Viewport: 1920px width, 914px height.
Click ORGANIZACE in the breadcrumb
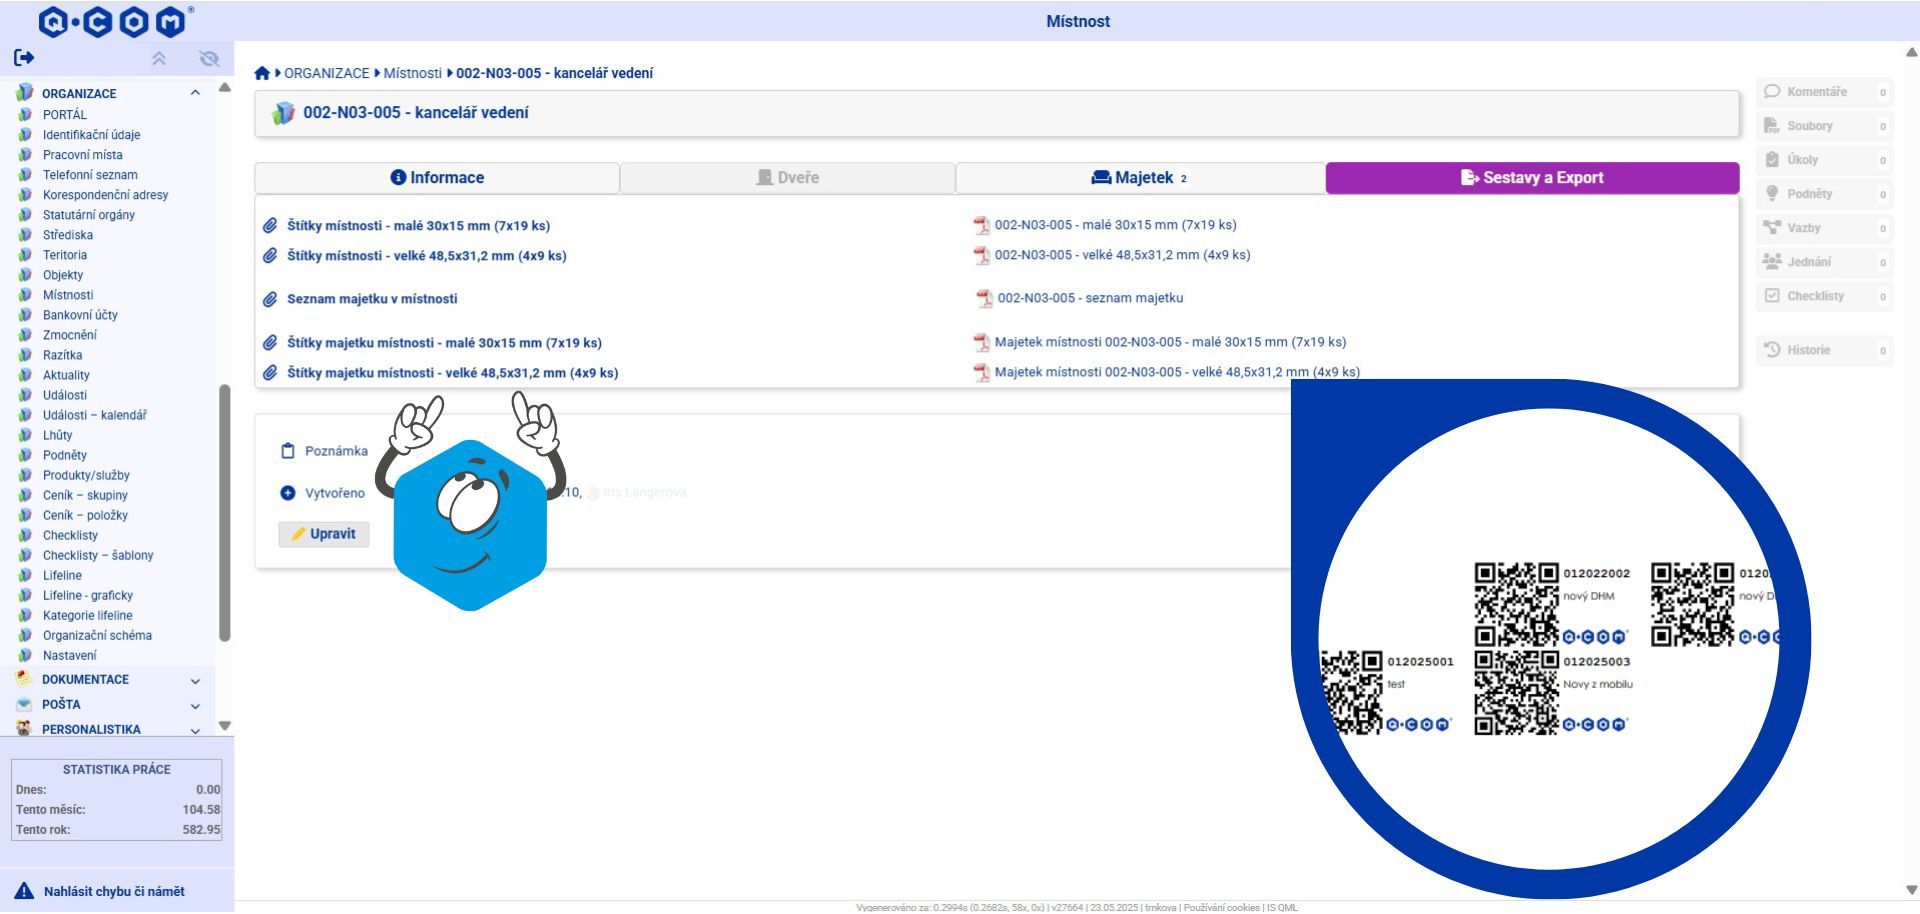point(327,73)
